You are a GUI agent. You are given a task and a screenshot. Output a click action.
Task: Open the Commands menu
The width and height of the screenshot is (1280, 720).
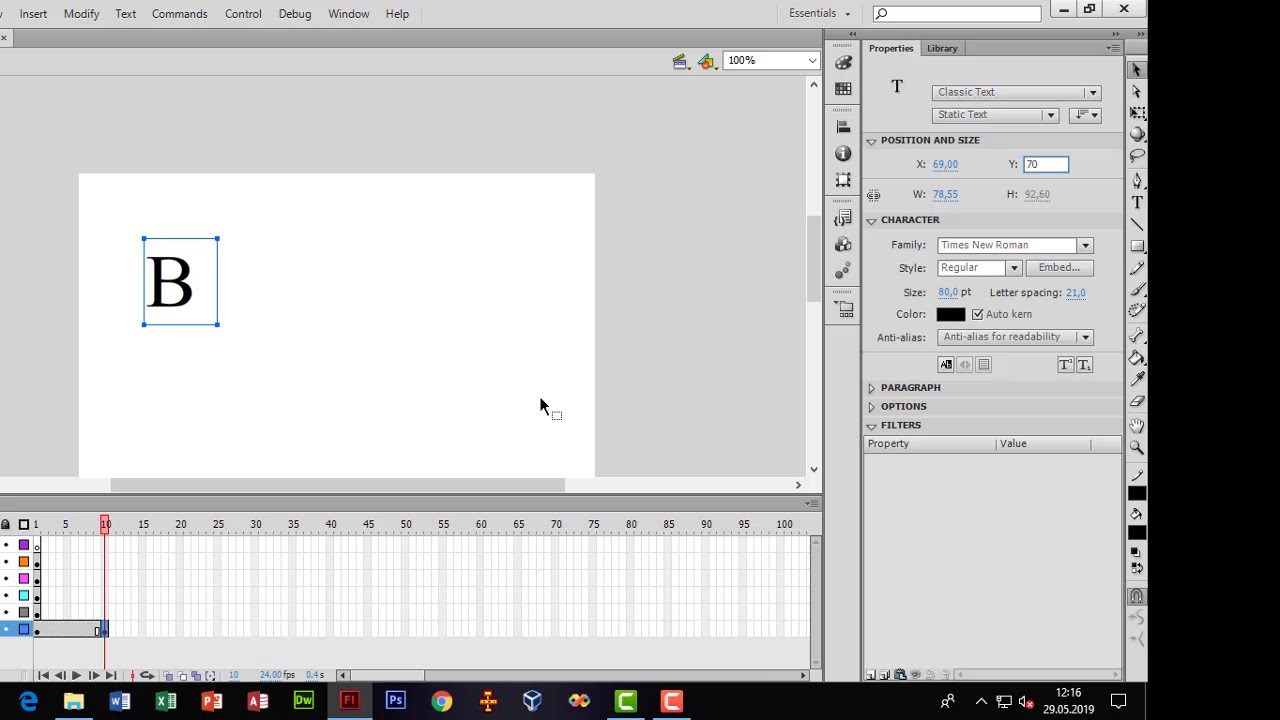[x=180, y=14]
